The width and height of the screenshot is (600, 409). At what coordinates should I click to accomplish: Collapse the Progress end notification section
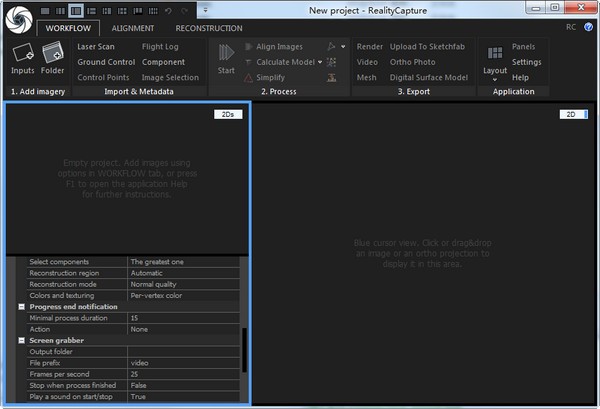21,306
